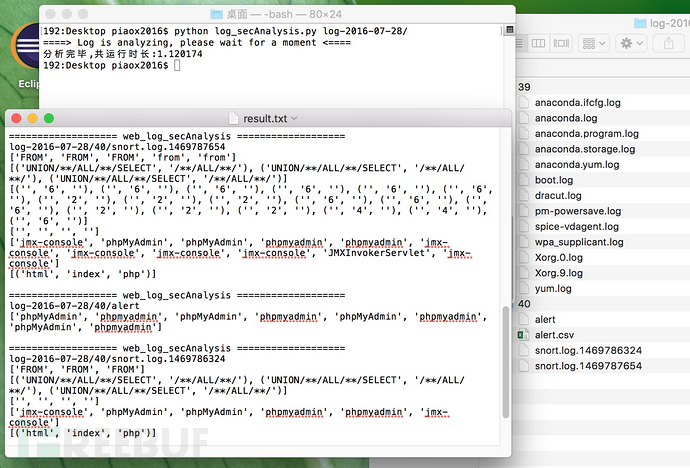Click log-2016-07-28/40/snort.log.1469786324 line in result.txt

click(117, 358)
